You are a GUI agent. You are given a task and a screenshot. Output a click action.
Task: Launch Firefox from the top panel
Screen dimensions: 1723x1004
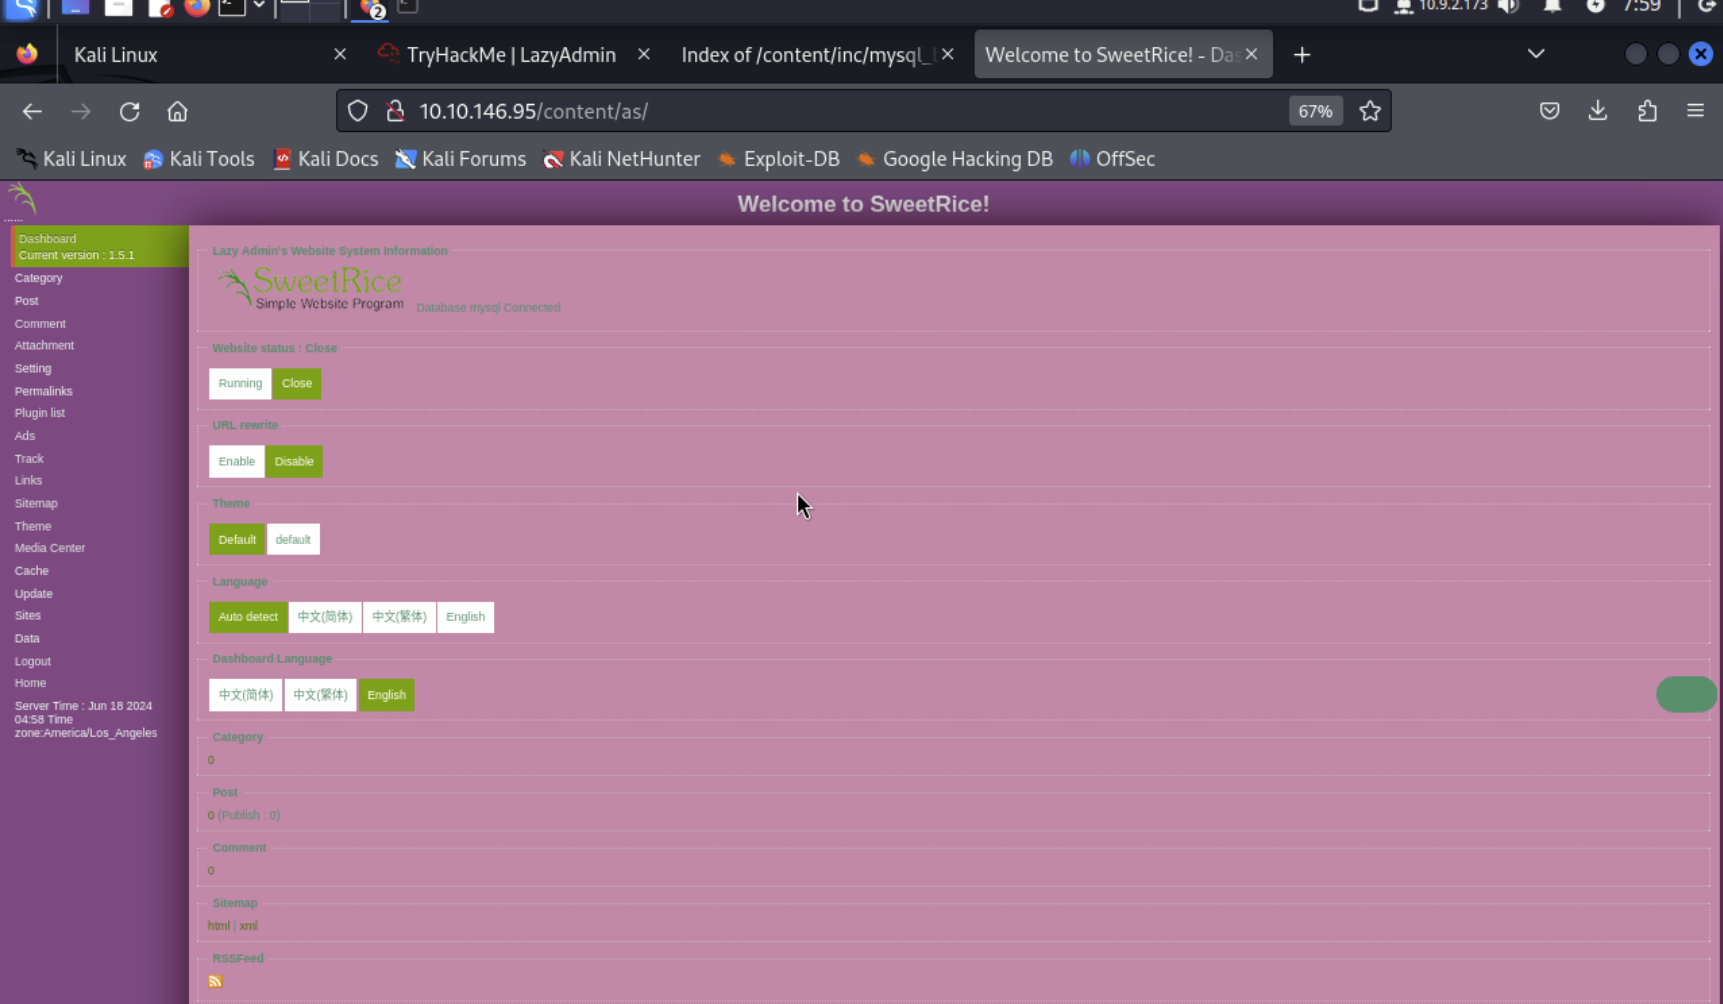click(x=198, y=8)
